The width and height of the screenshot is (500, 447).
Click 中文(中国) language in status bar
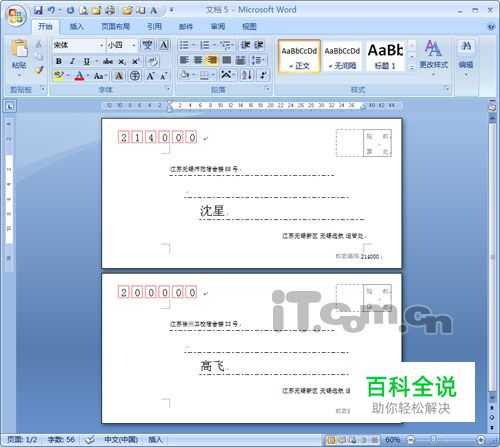[x=121, y=440]
